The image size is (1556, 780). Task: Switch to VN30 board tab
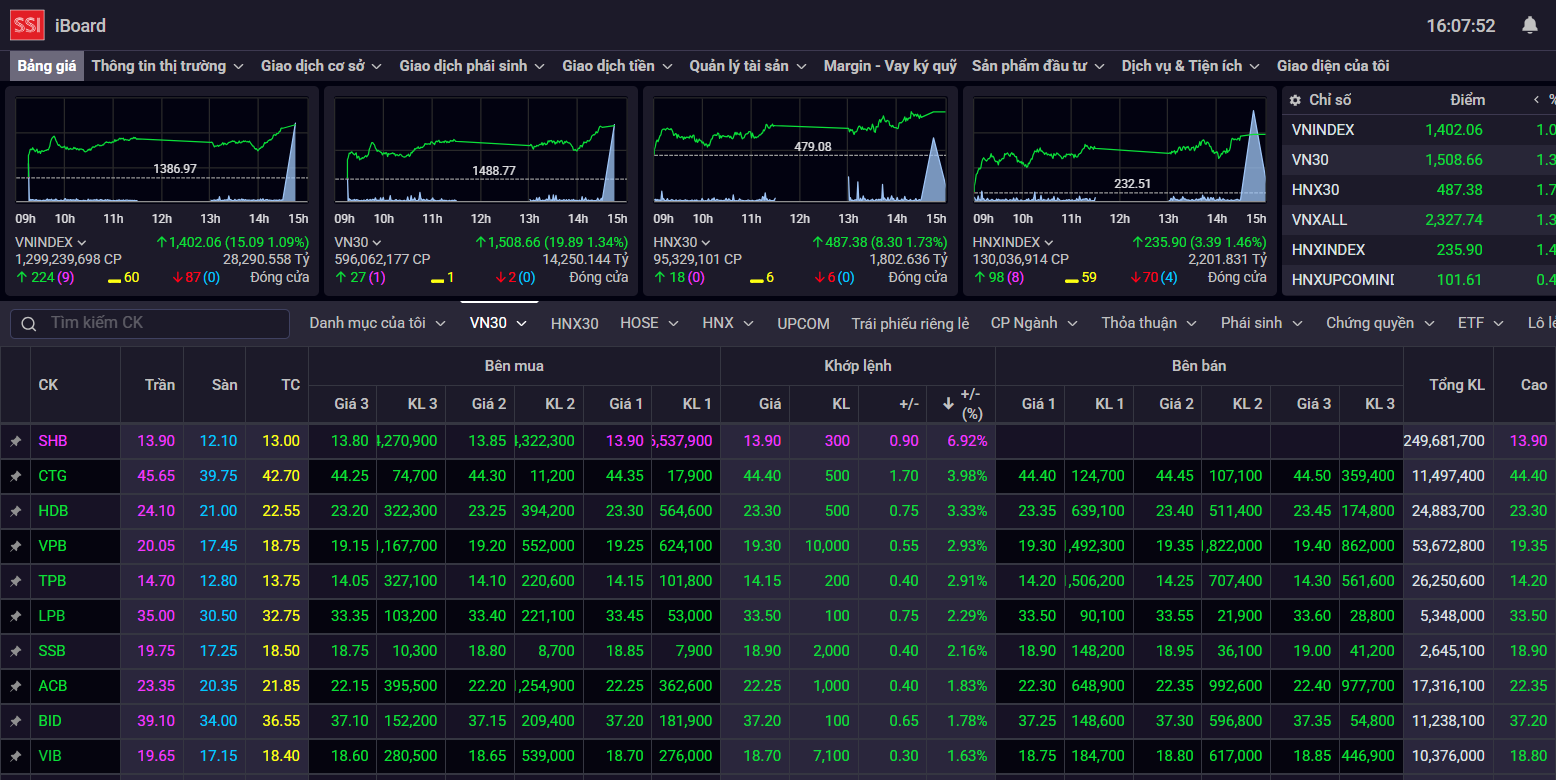click(x=499, y=323)
